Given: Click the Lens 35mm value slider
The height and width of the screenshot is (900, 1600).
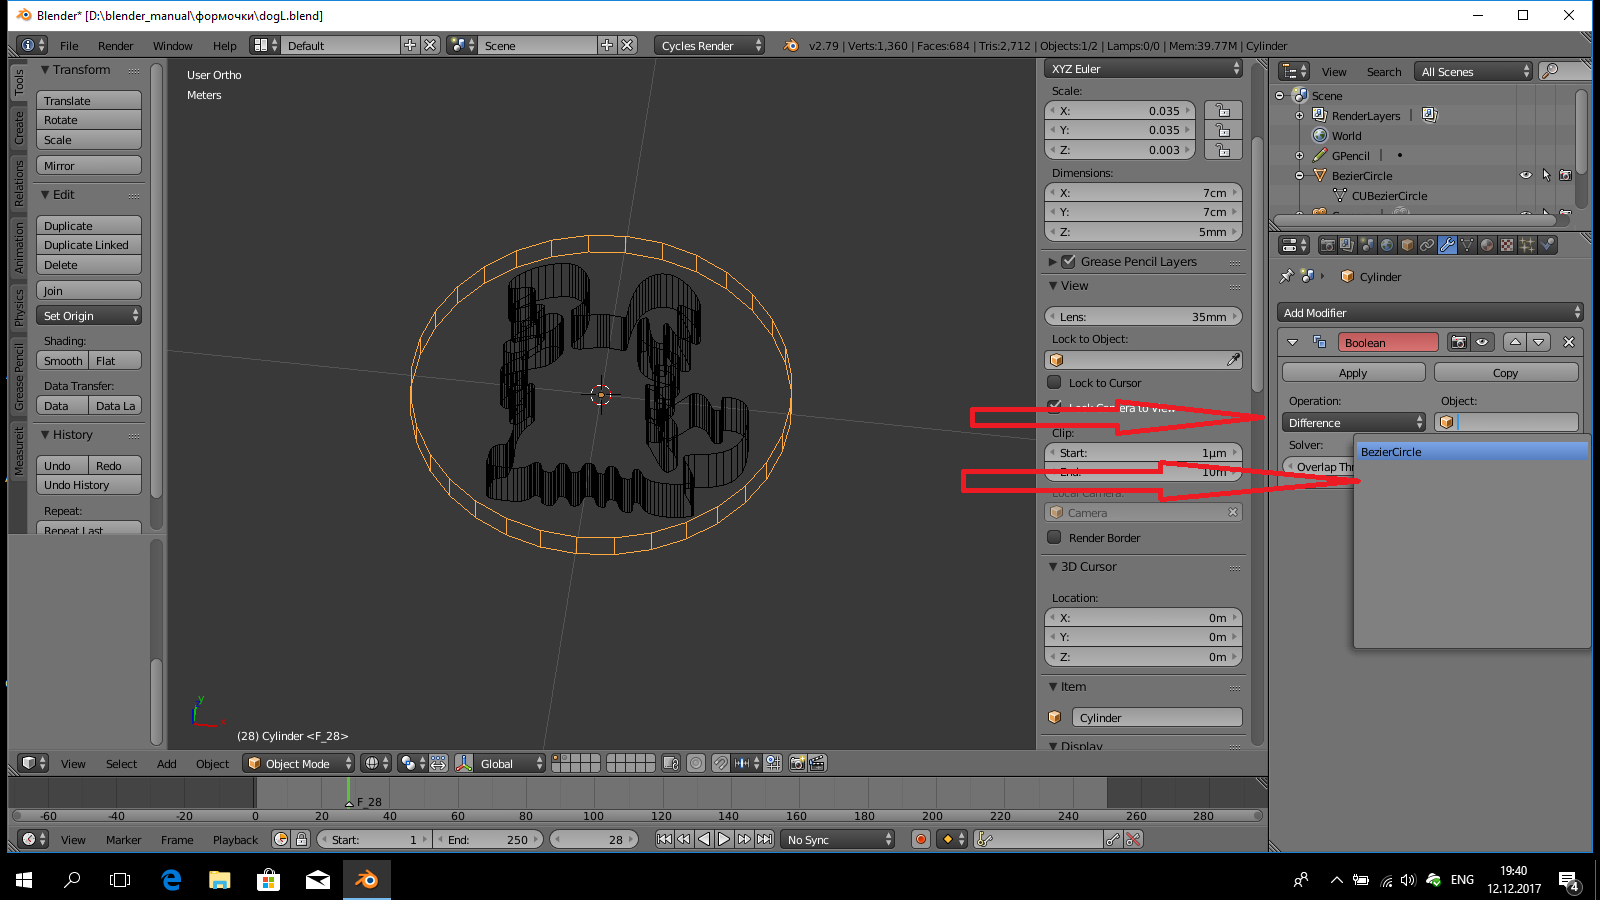Looking at the screenshot, I should point(1143,317).
